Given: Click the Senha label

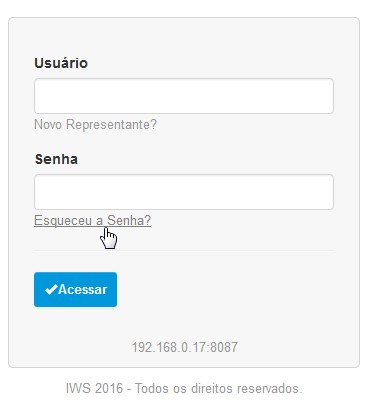Looking at the screenshot, I should point(56,159).
